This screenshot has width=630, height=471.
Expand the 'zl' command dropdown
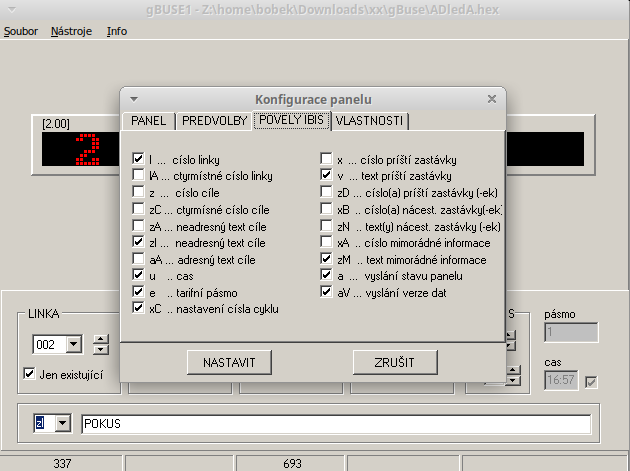point(63,423)
